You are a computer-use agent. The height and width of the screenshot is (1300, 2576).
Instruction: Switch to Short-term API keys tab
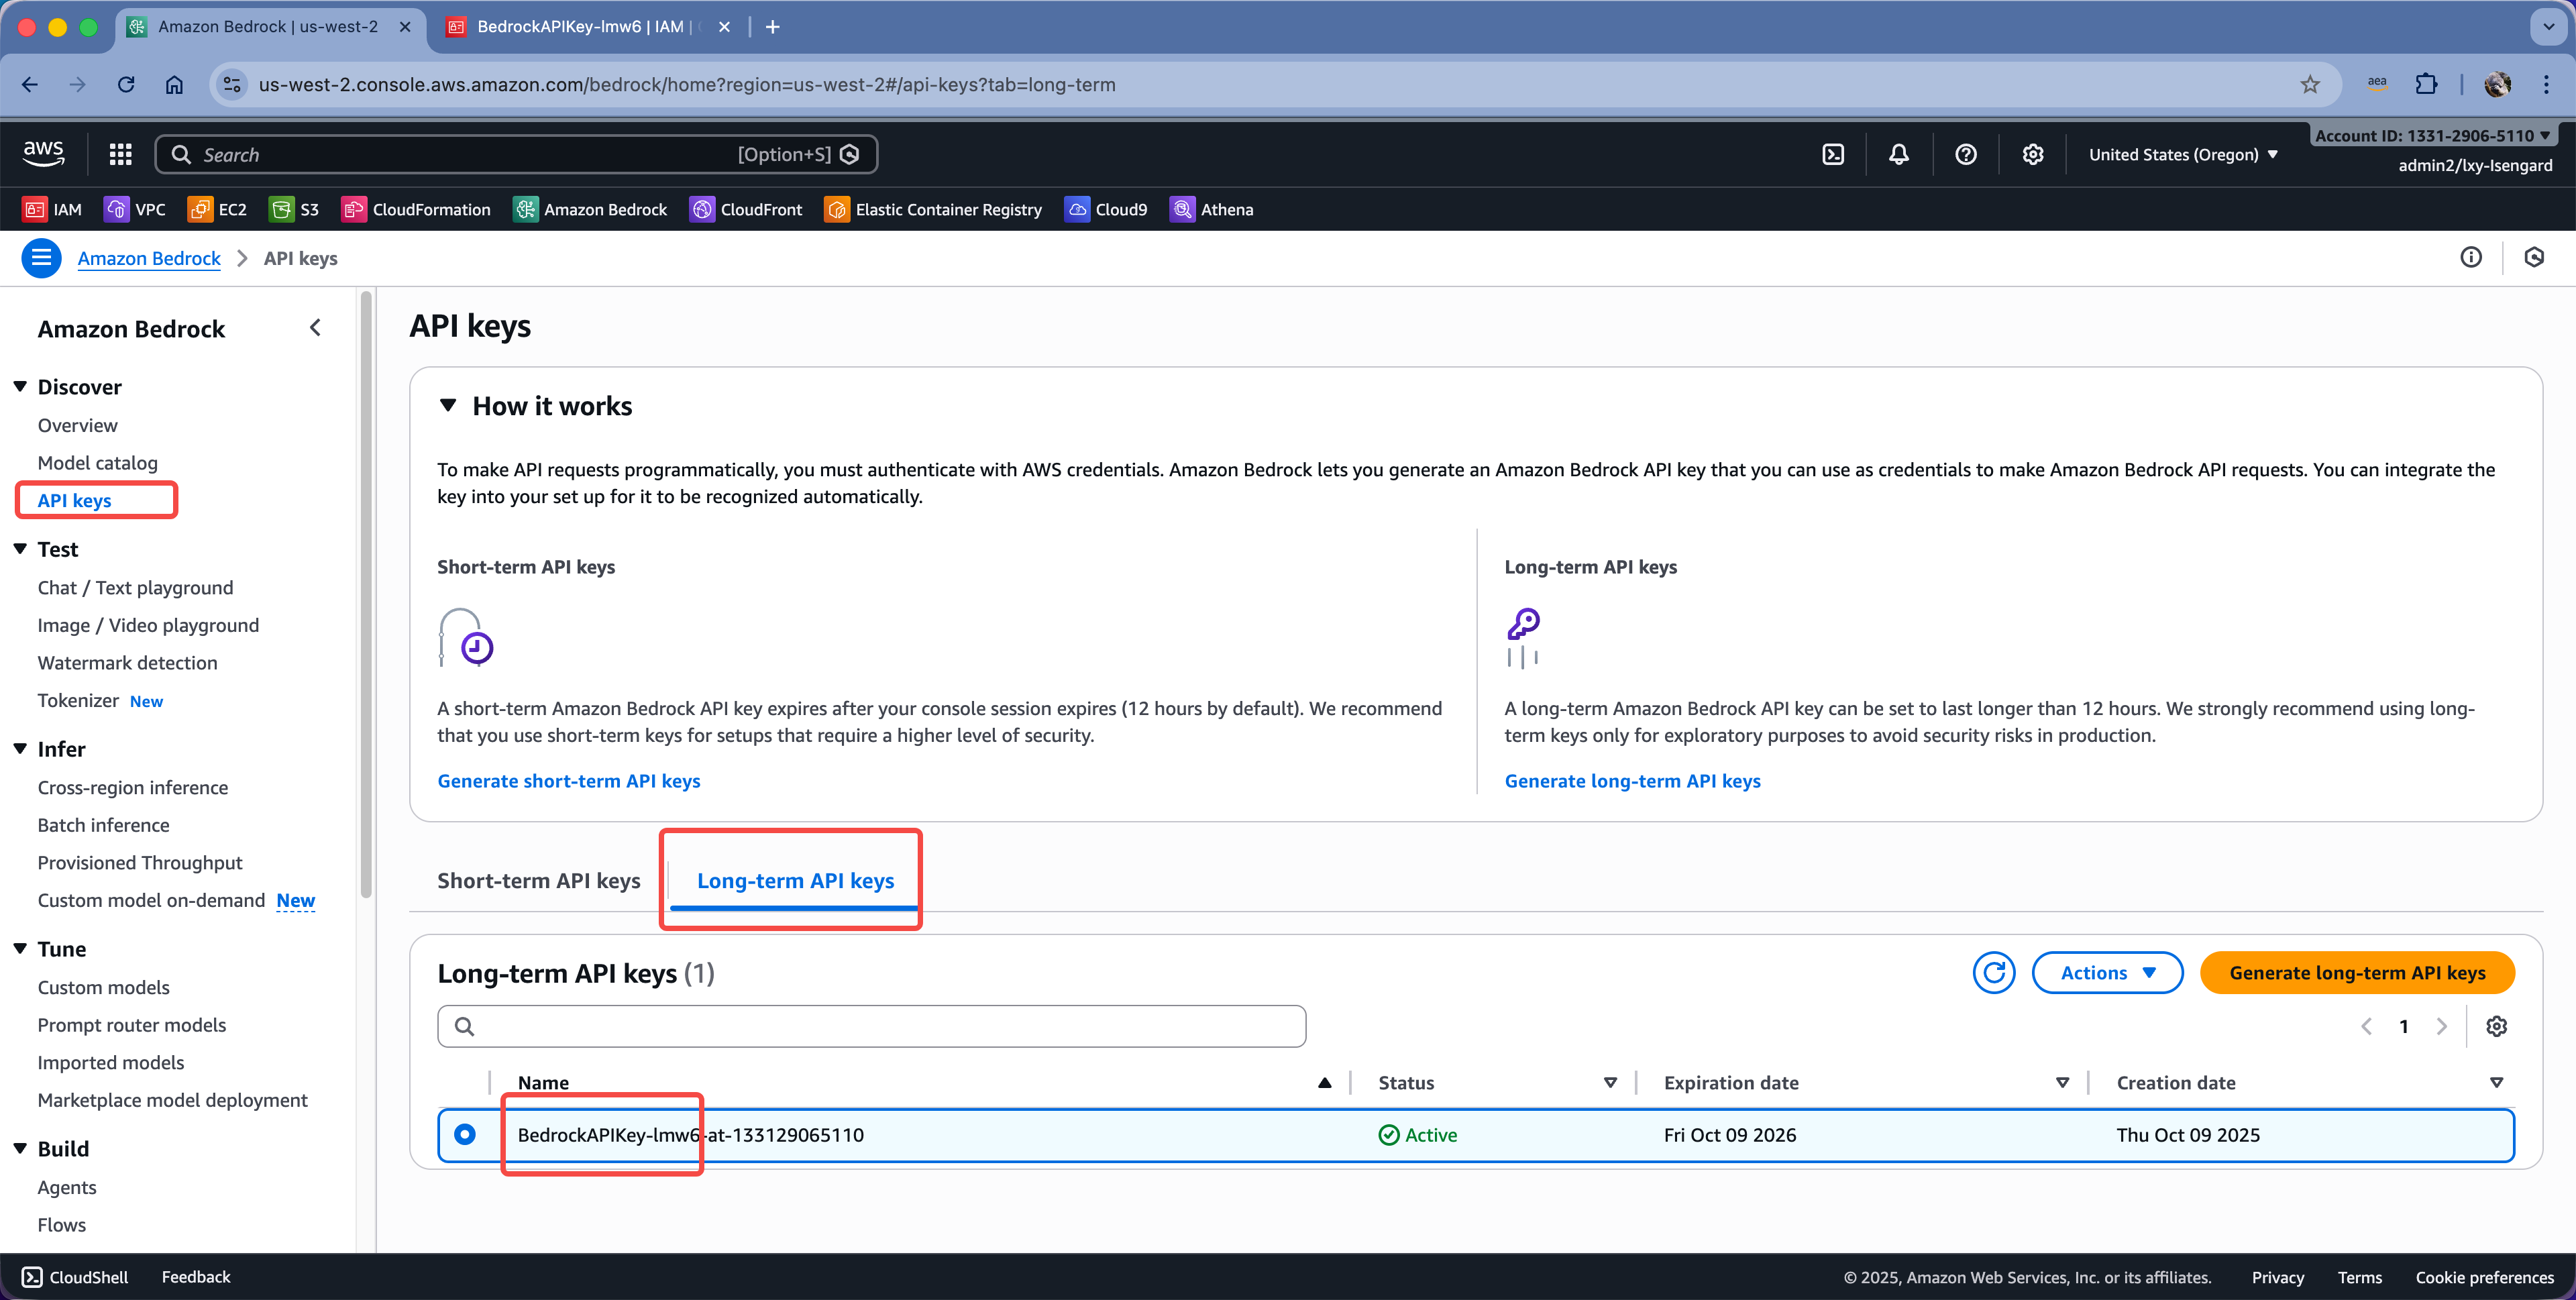(x=538, y=881)
